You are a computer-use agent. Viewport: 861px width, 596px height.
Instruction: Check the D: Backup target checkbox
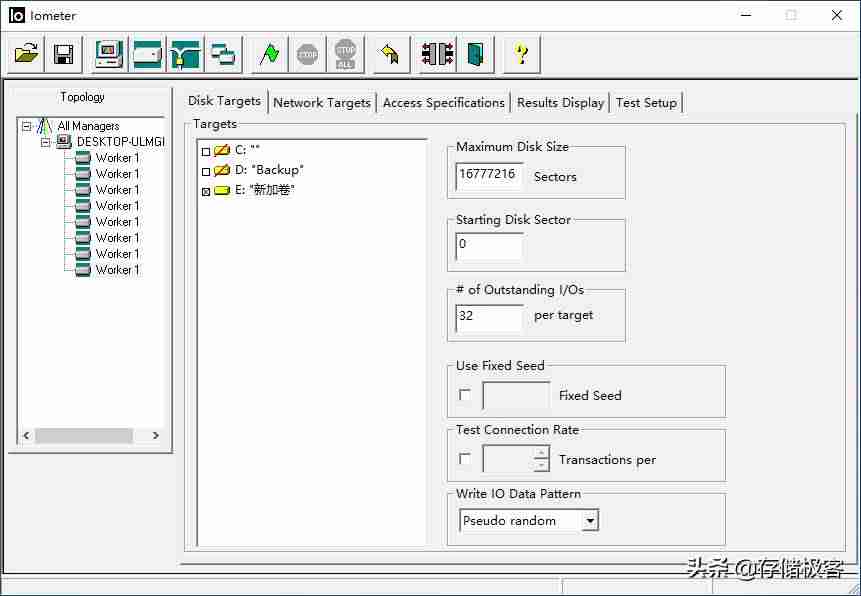coord(206,171)
